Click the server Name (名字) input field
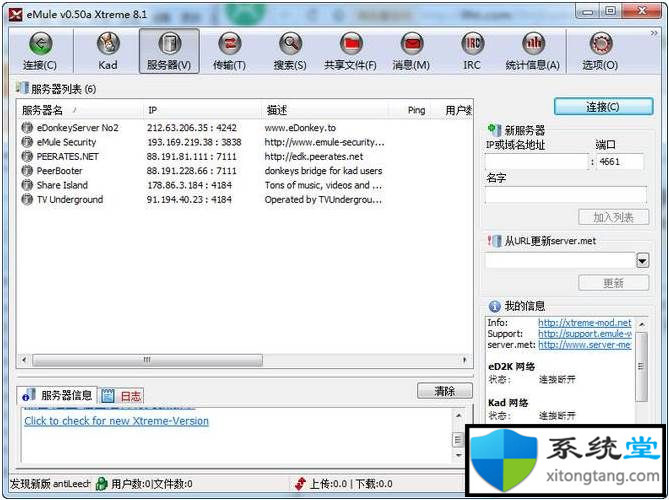This screenshot has width=669, height=500. pyautogui.click(x=566, y=195)
